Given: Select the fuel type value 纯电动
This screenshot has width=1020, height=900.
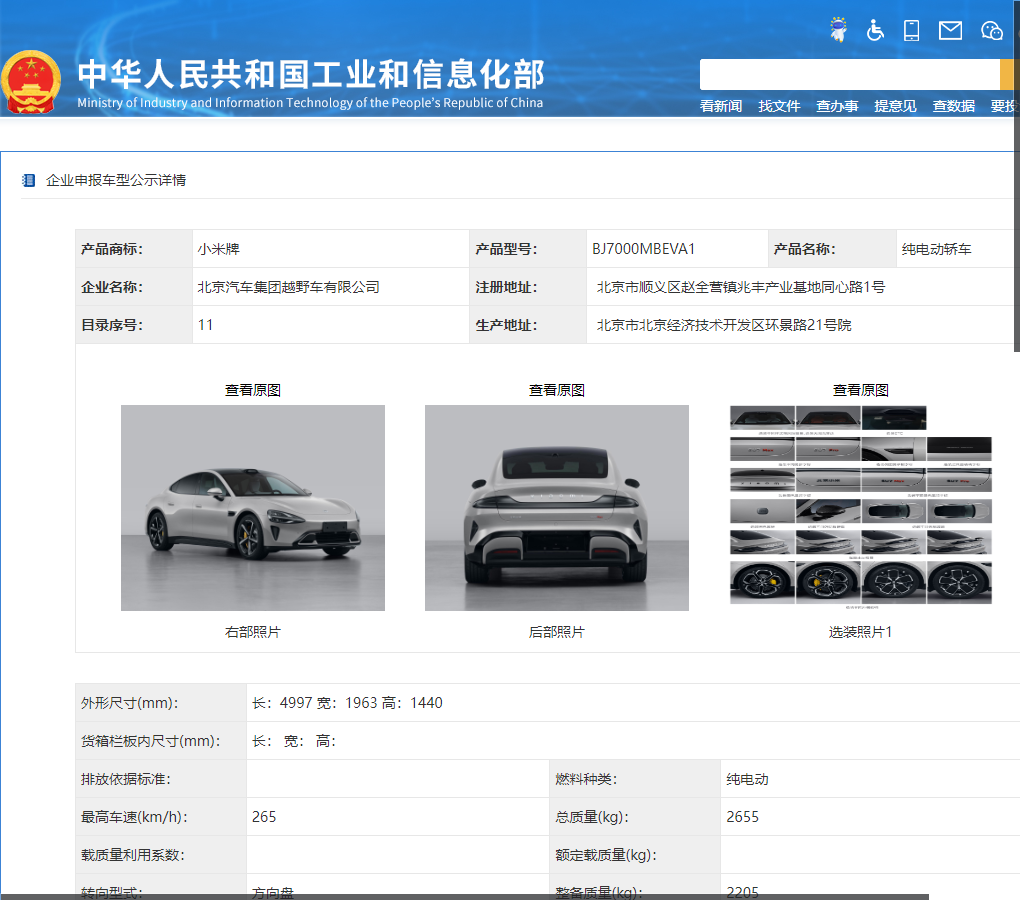Looking at the screenshot, I should [747, 779].
